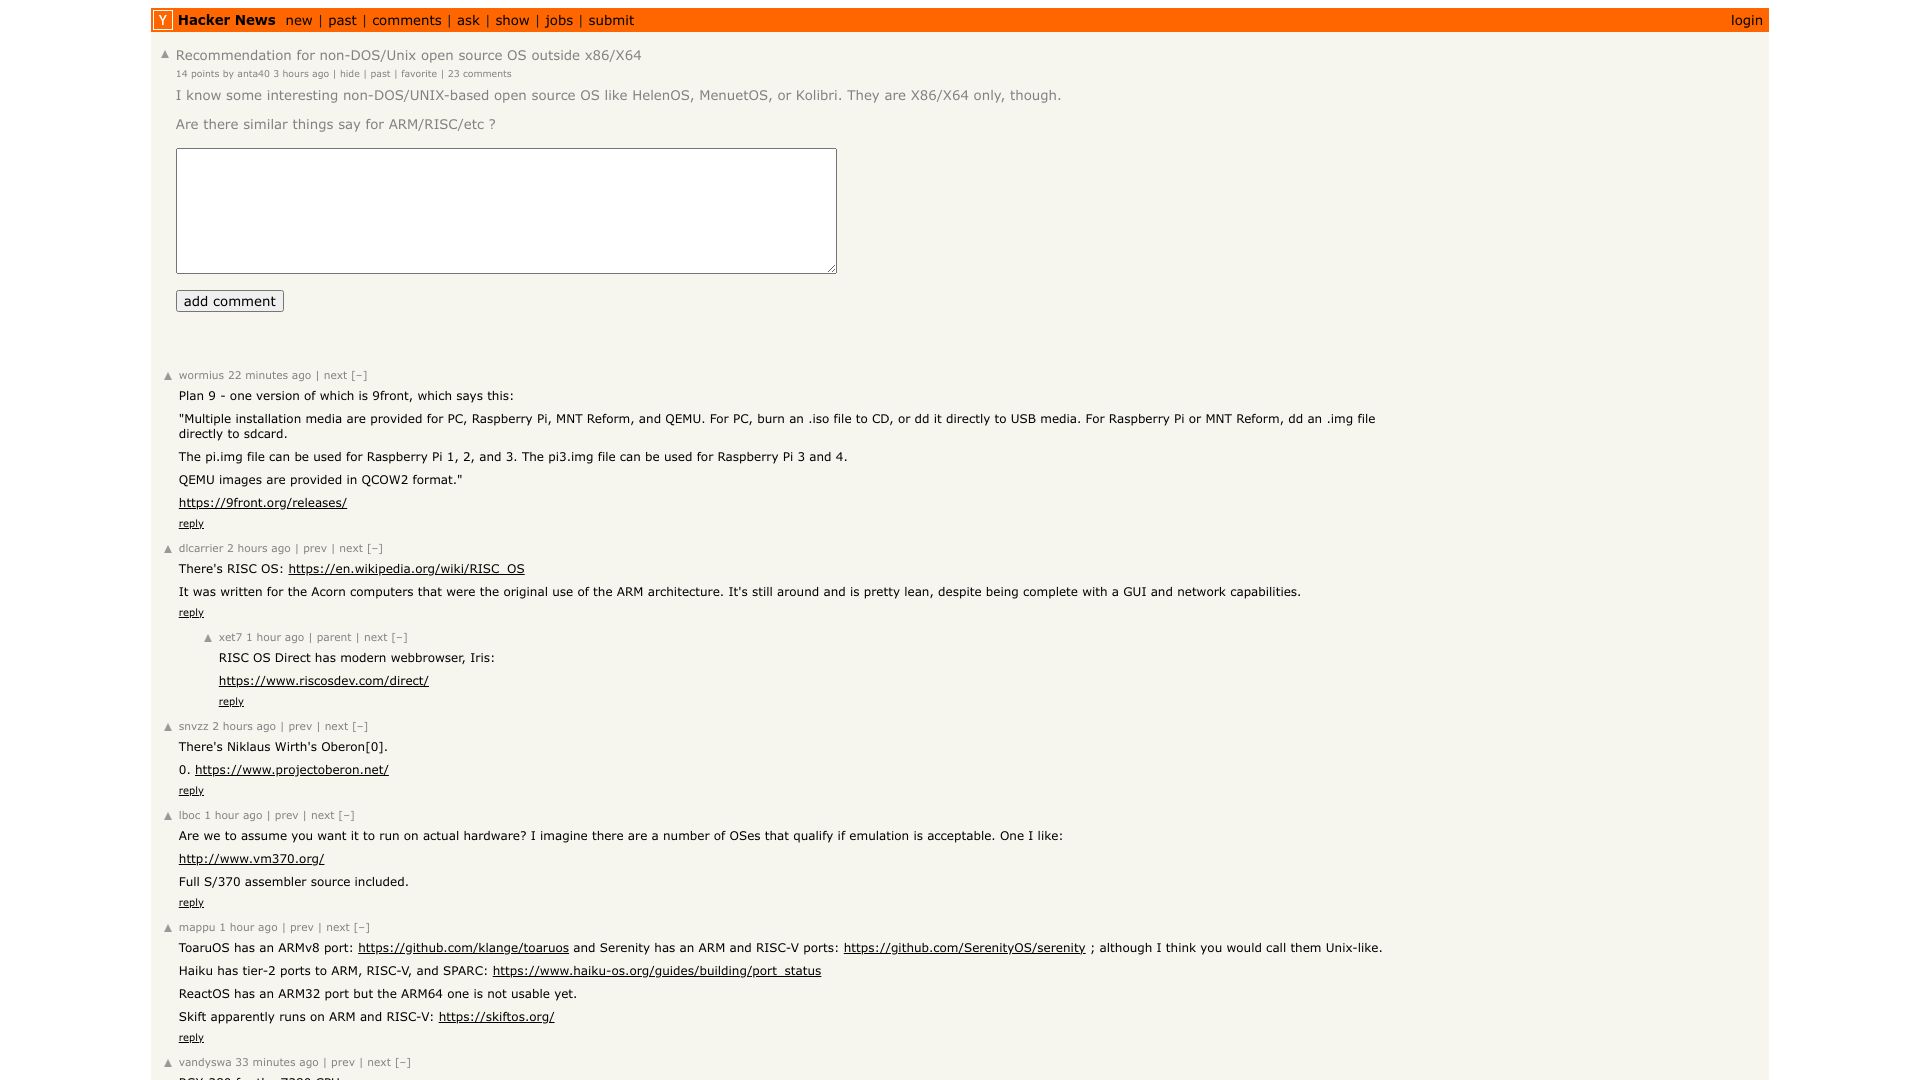This screenshot has height=1080, width=1920.
Task: Upvote lboc's comment about emulation
Action: click(168, 816)
